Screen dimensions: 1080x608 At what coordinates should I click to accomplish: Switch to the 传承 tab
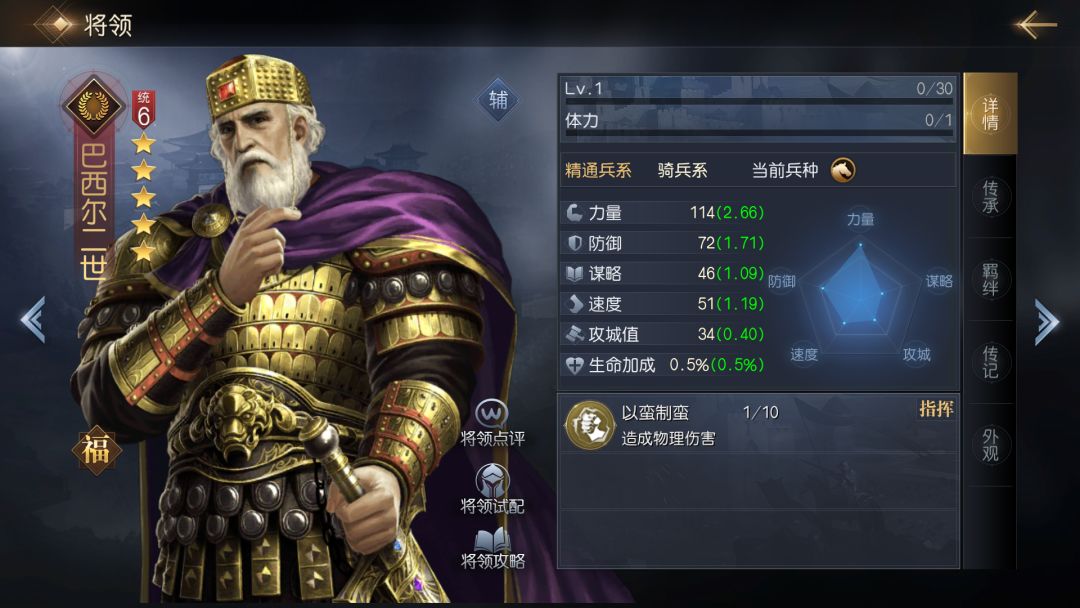click(x=990, y=197)
